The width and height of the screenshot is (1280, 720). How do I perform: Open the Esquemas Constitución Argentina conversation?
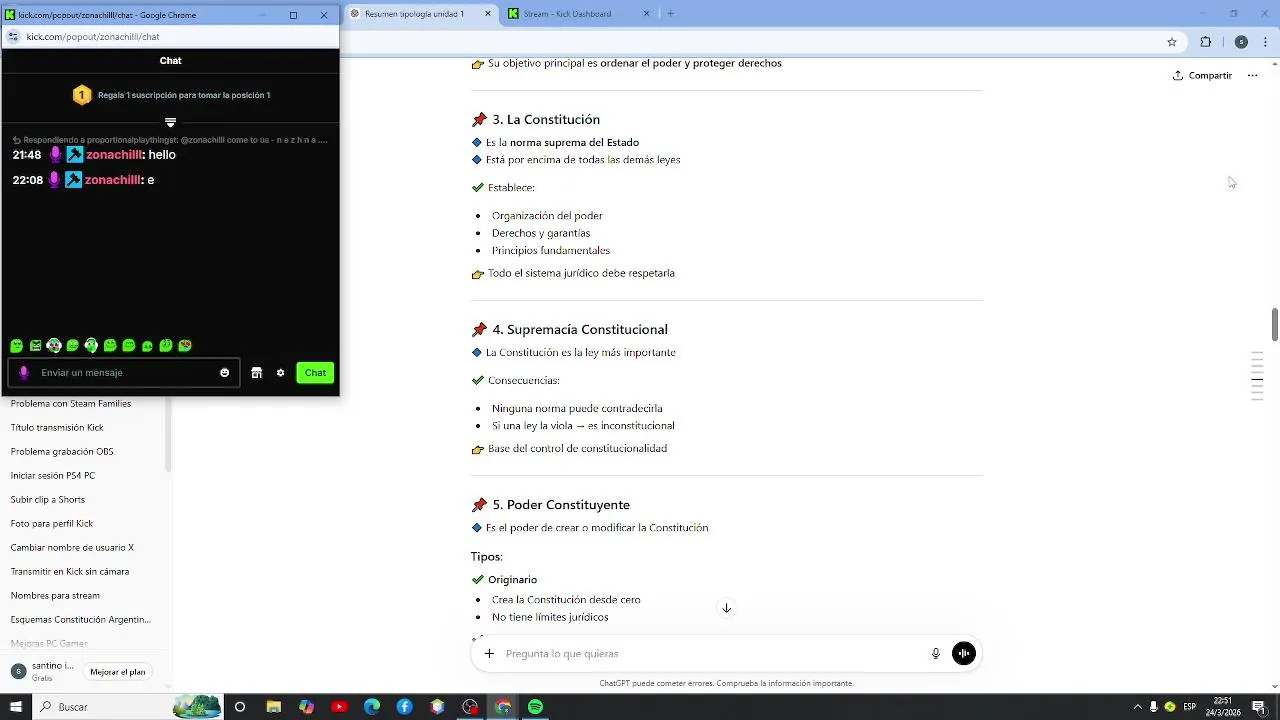pos(82,620)
